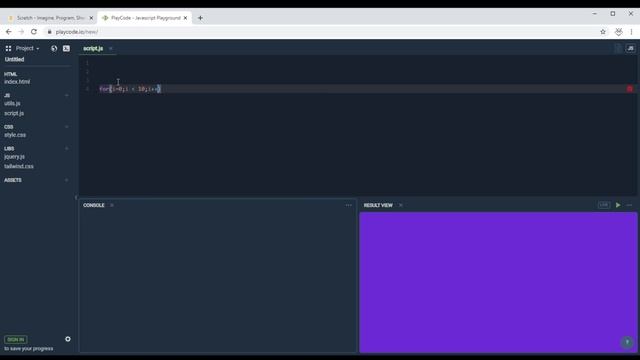Click the globe icon in sidebar header

54,48
